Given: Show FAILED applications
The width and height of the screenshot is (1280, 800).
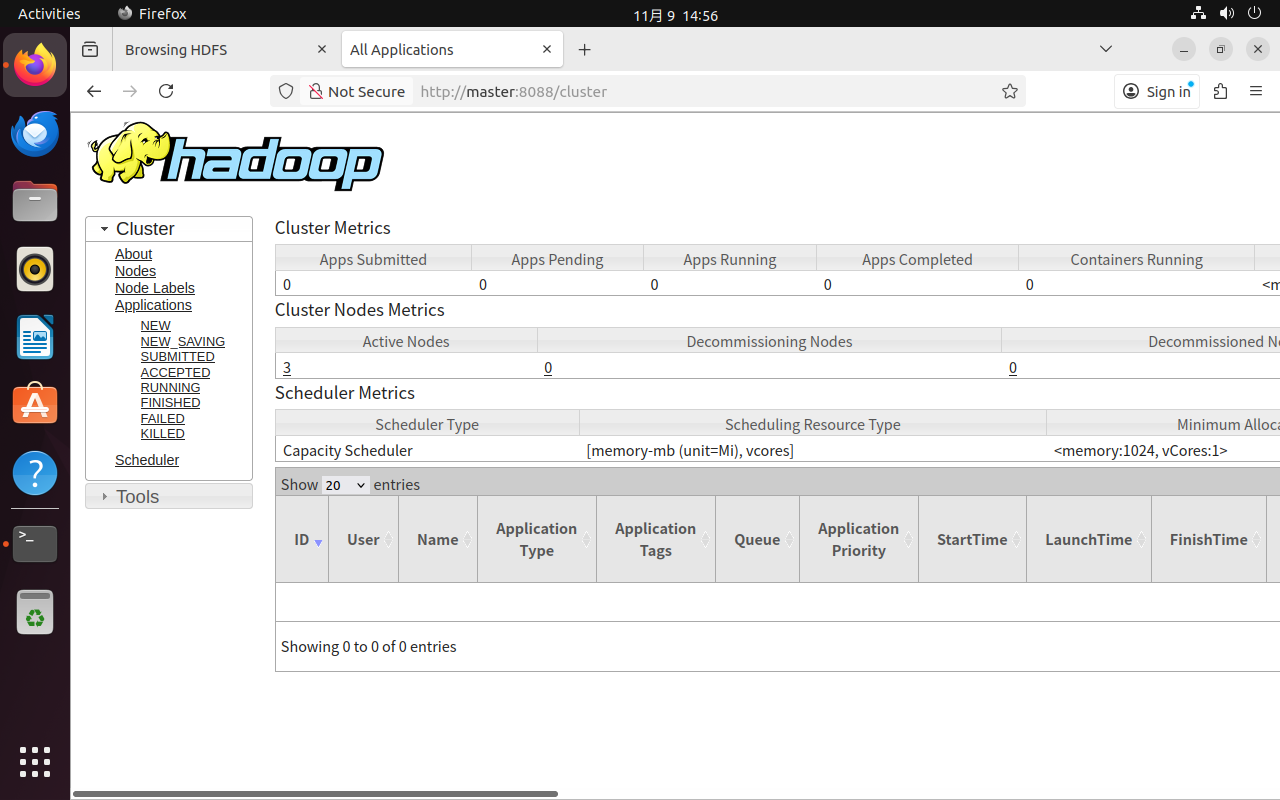Looking at the screenshot, I should 162,418.
